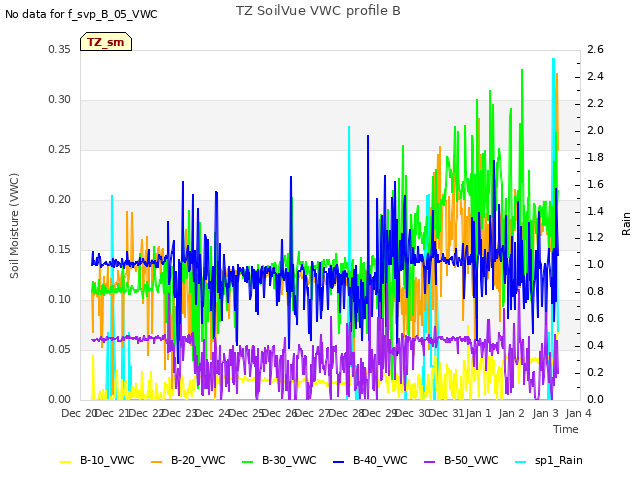The width and height of the screenshot is (640, 480).
Task: Click the Dec 20 date tick label
Action: tap(79, 413)
